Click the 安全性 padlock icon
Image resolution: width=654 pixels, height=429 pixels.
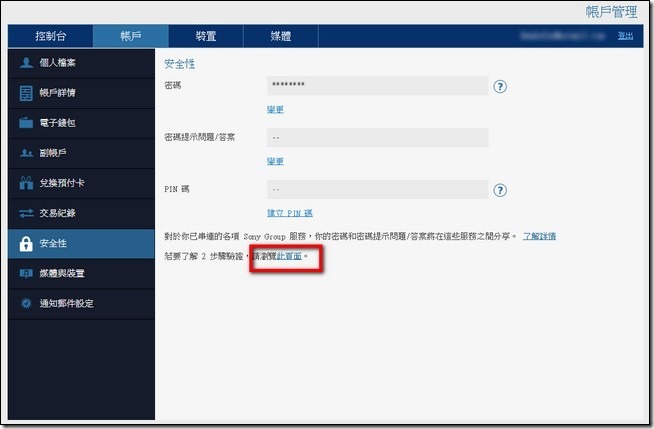coord(26,243)
